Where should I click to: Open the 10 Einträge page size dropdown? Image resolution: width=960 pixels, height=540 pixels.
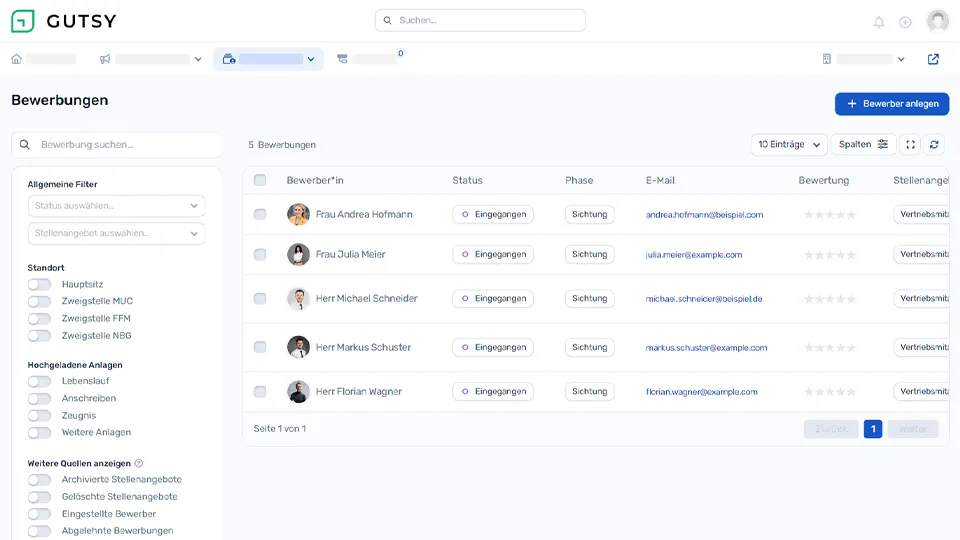pos(789,144)
